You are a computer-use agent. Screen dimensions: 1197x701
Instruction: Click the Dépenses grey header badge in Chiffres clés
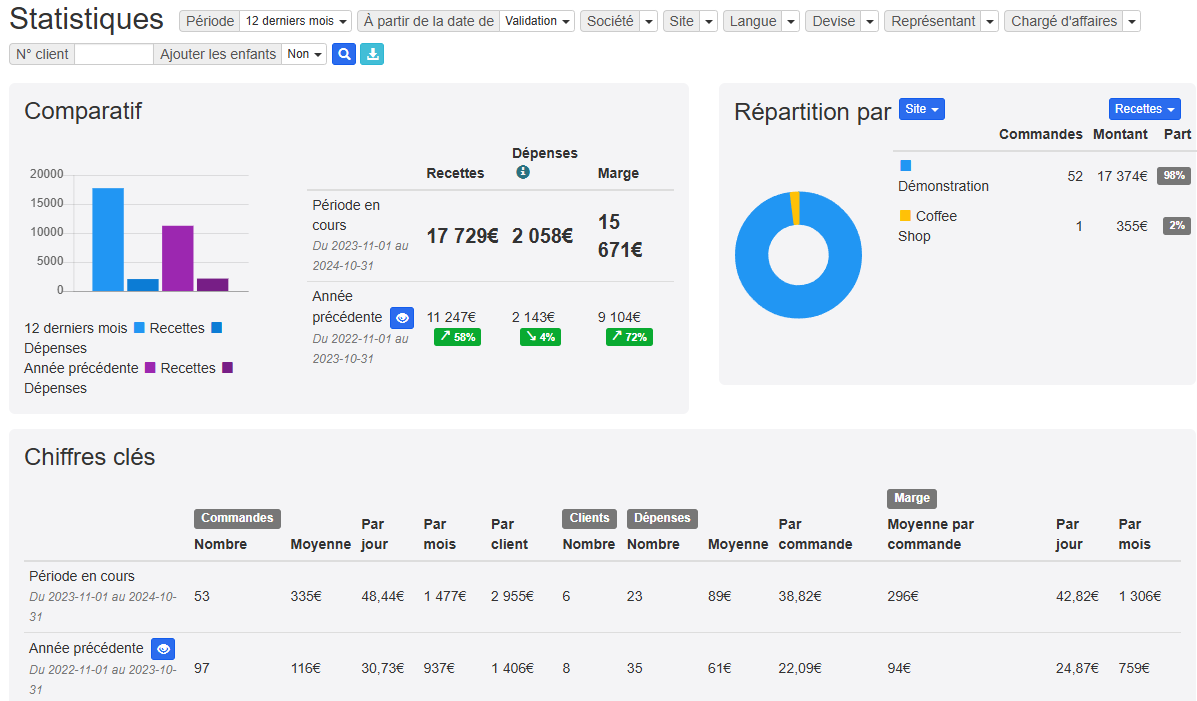pos(662,518)
